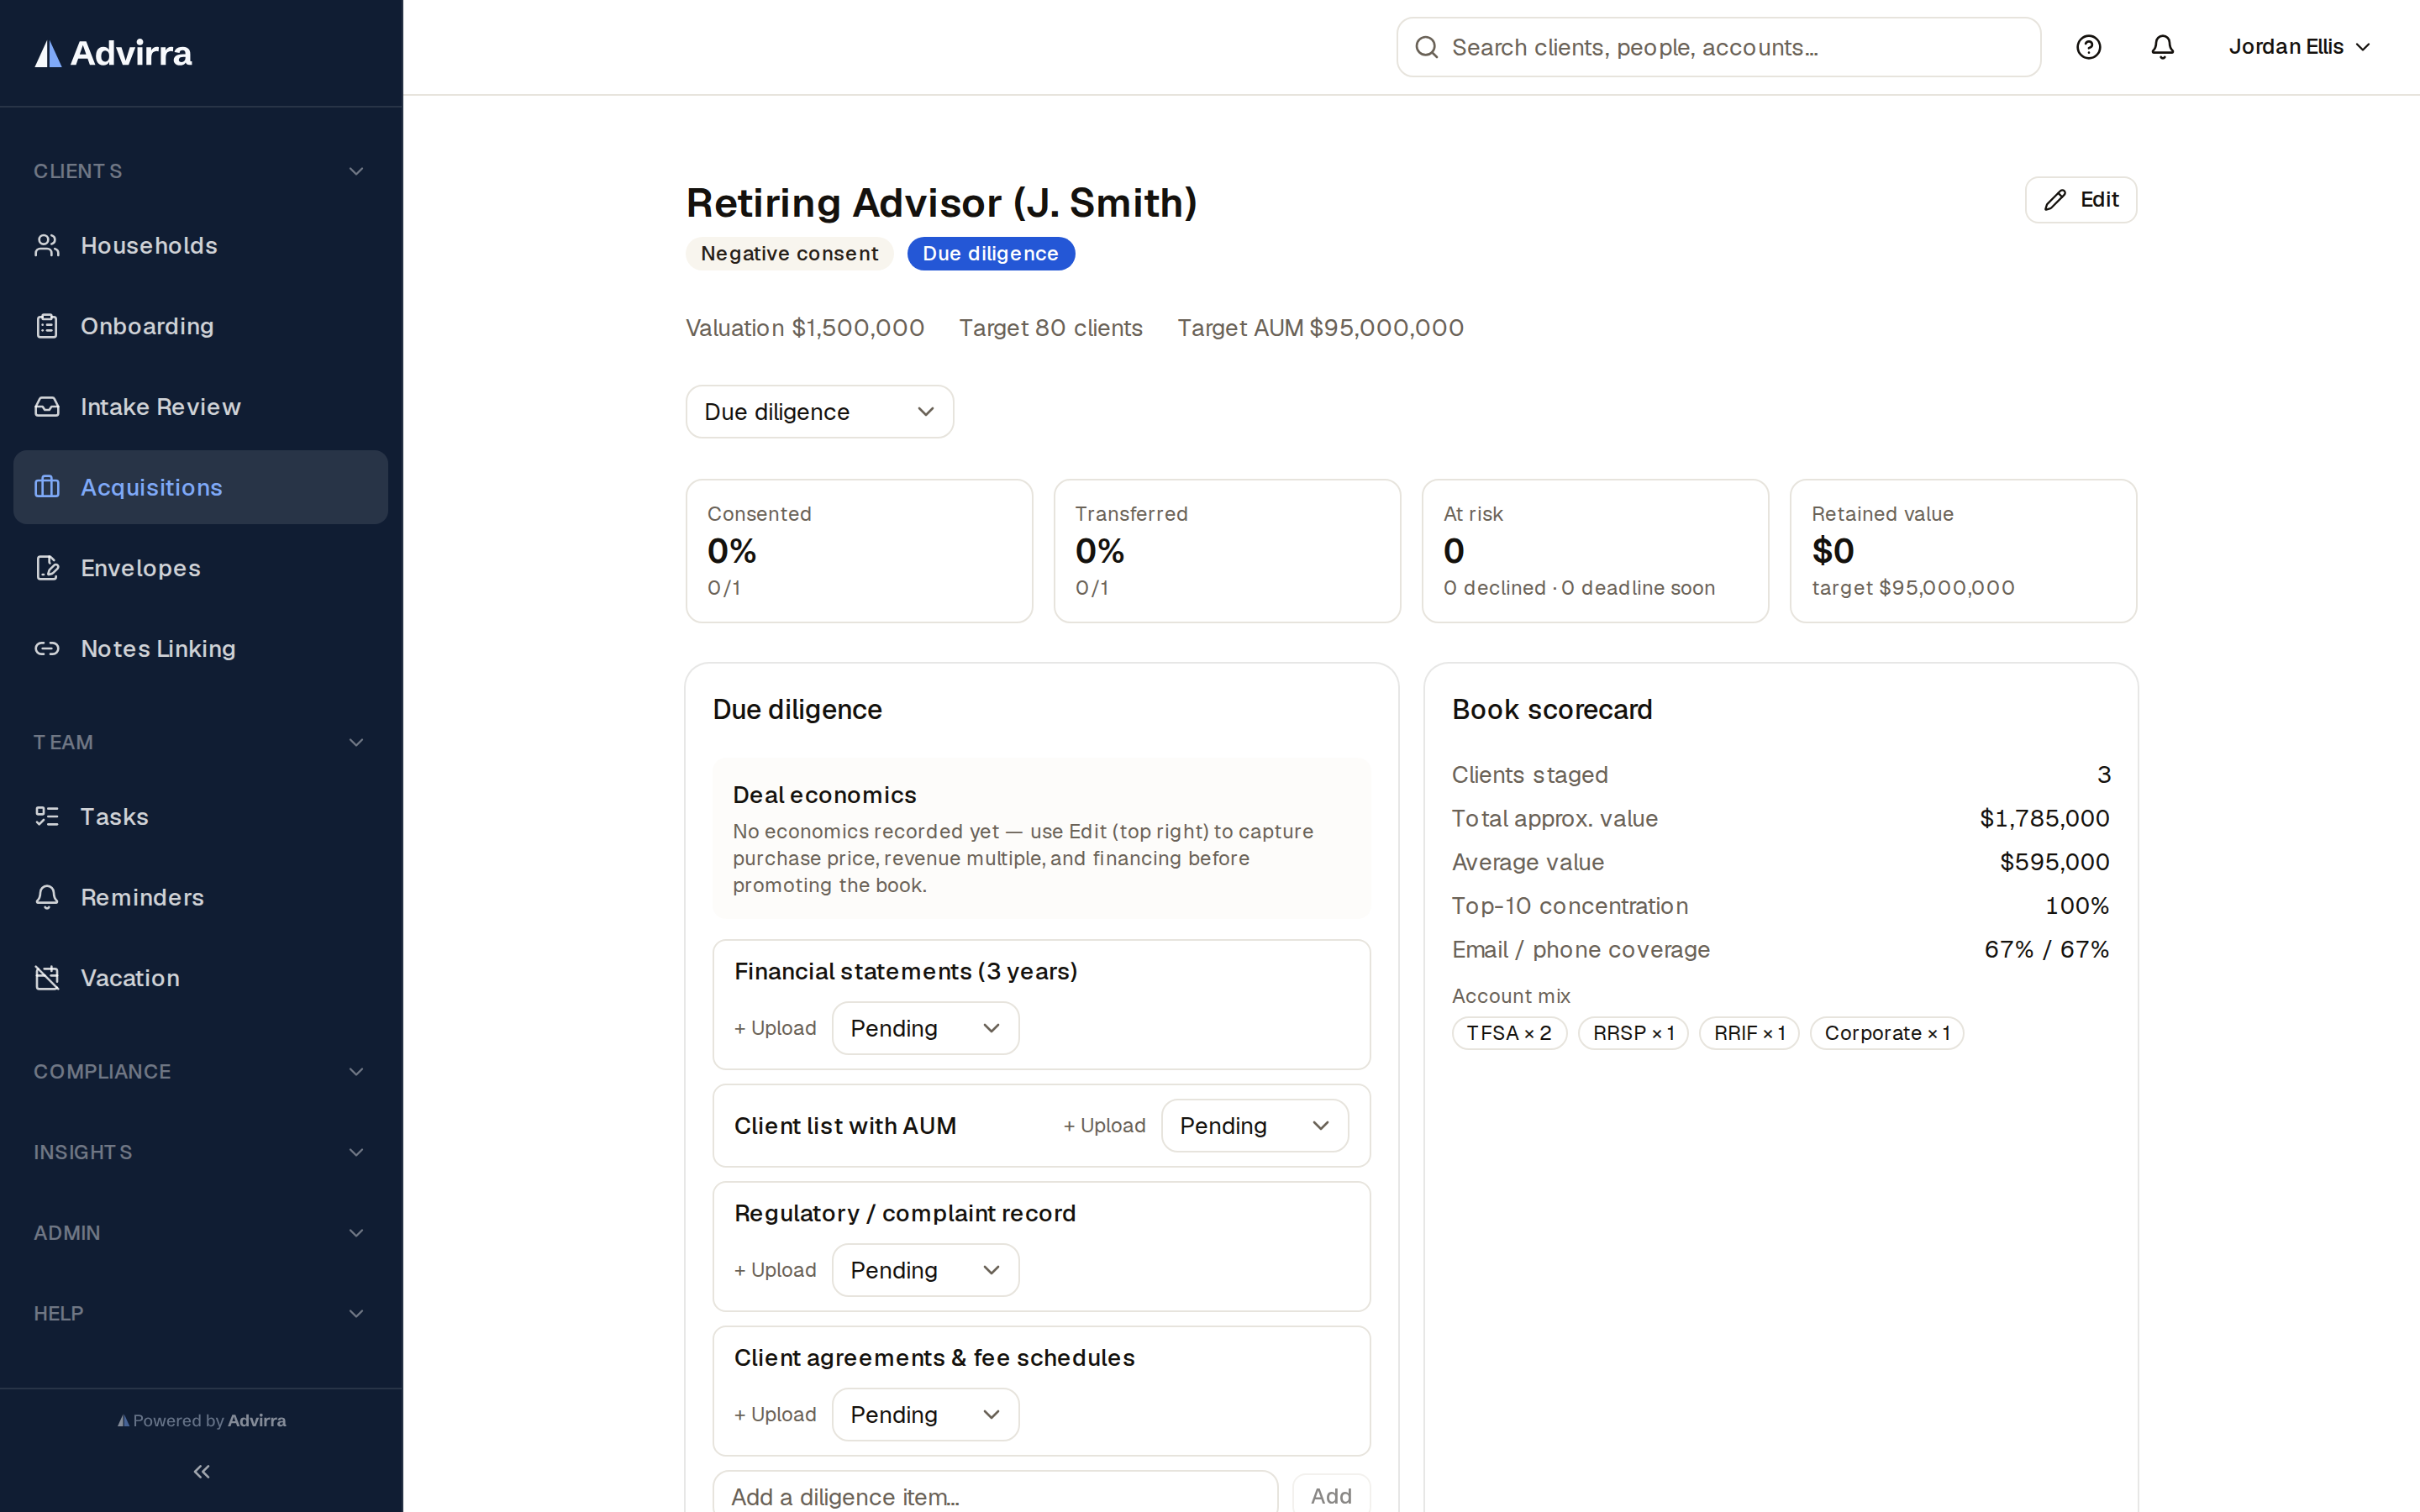Go to Intake Review

pyautogui.click(x=201, y=407)
